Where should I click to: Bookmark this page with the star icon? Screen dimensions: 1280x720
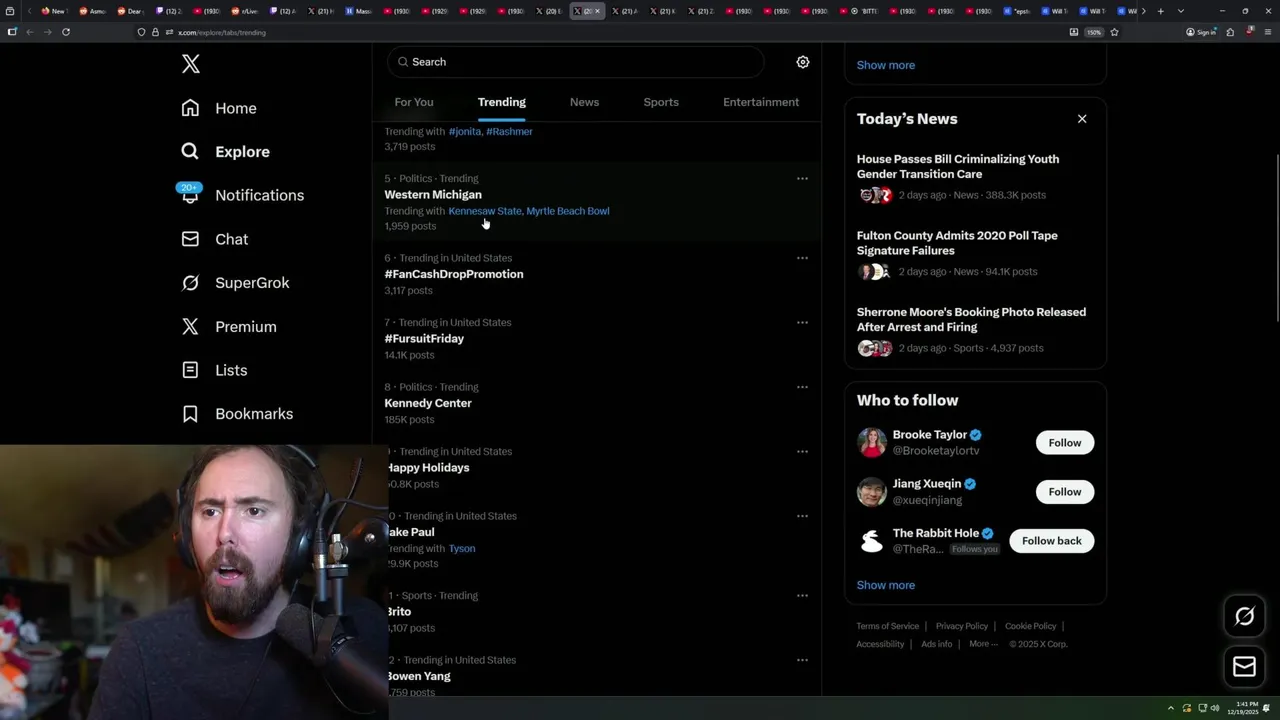click(1114, 32)
